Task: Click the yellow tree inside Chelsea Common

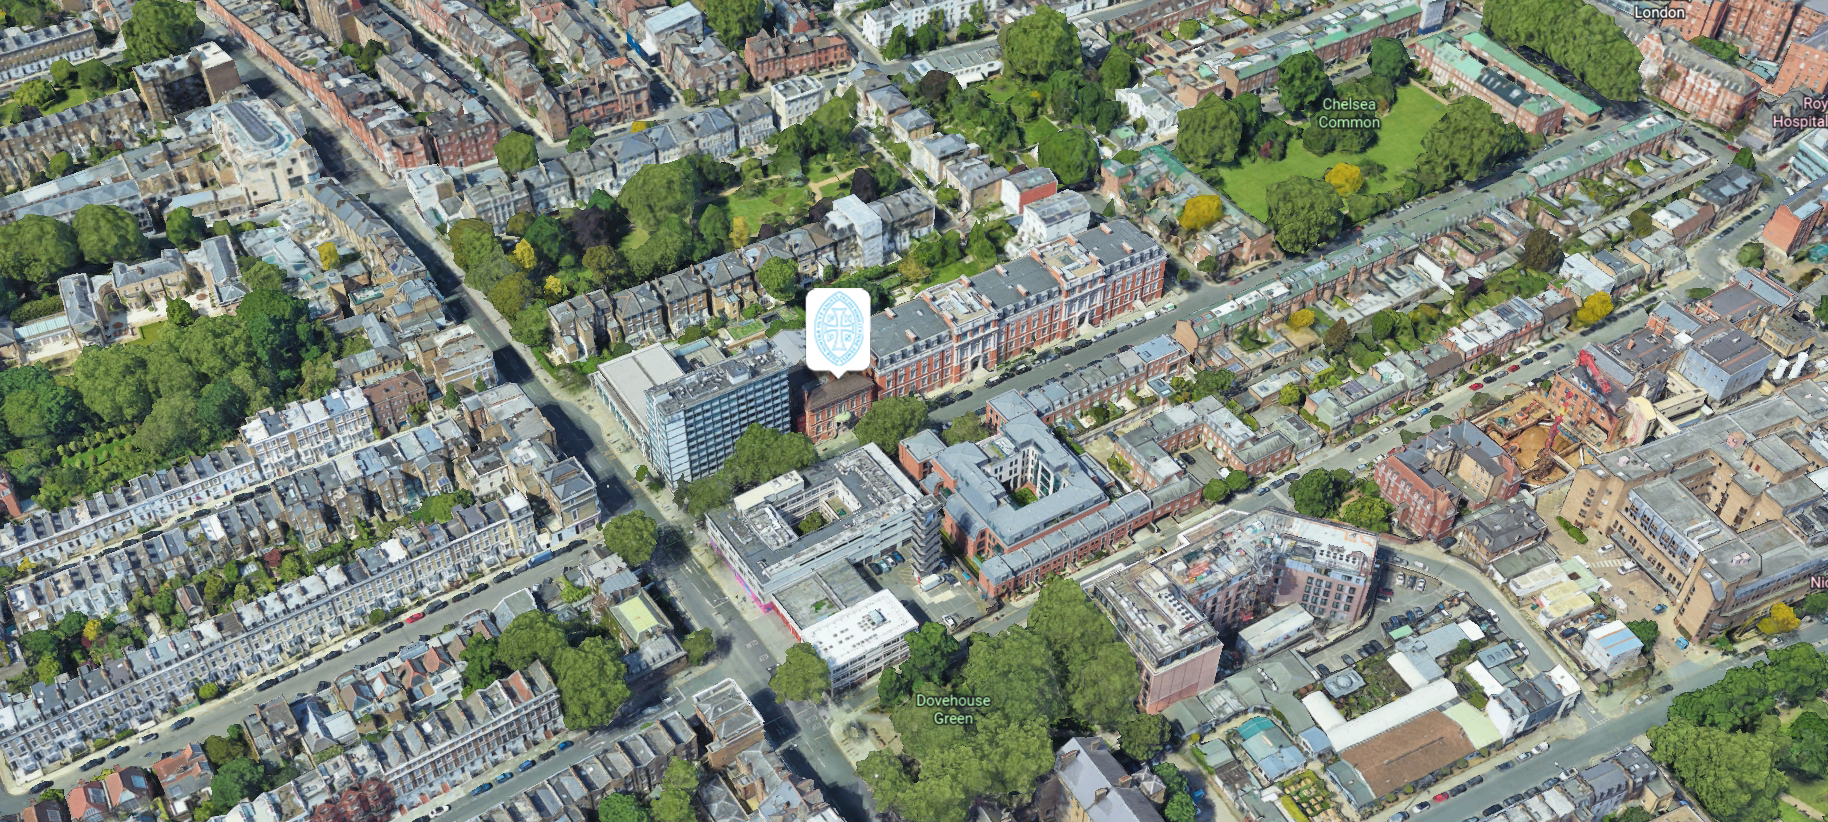Action: (1343, 179)
